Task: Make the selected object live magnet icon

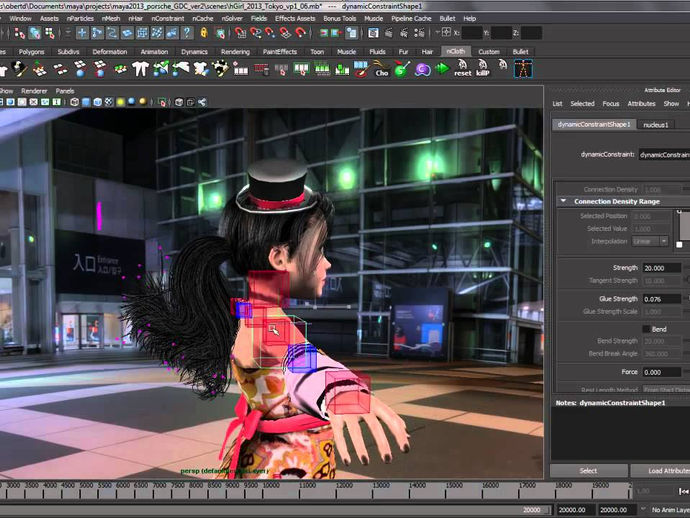Action: (301, 33)
